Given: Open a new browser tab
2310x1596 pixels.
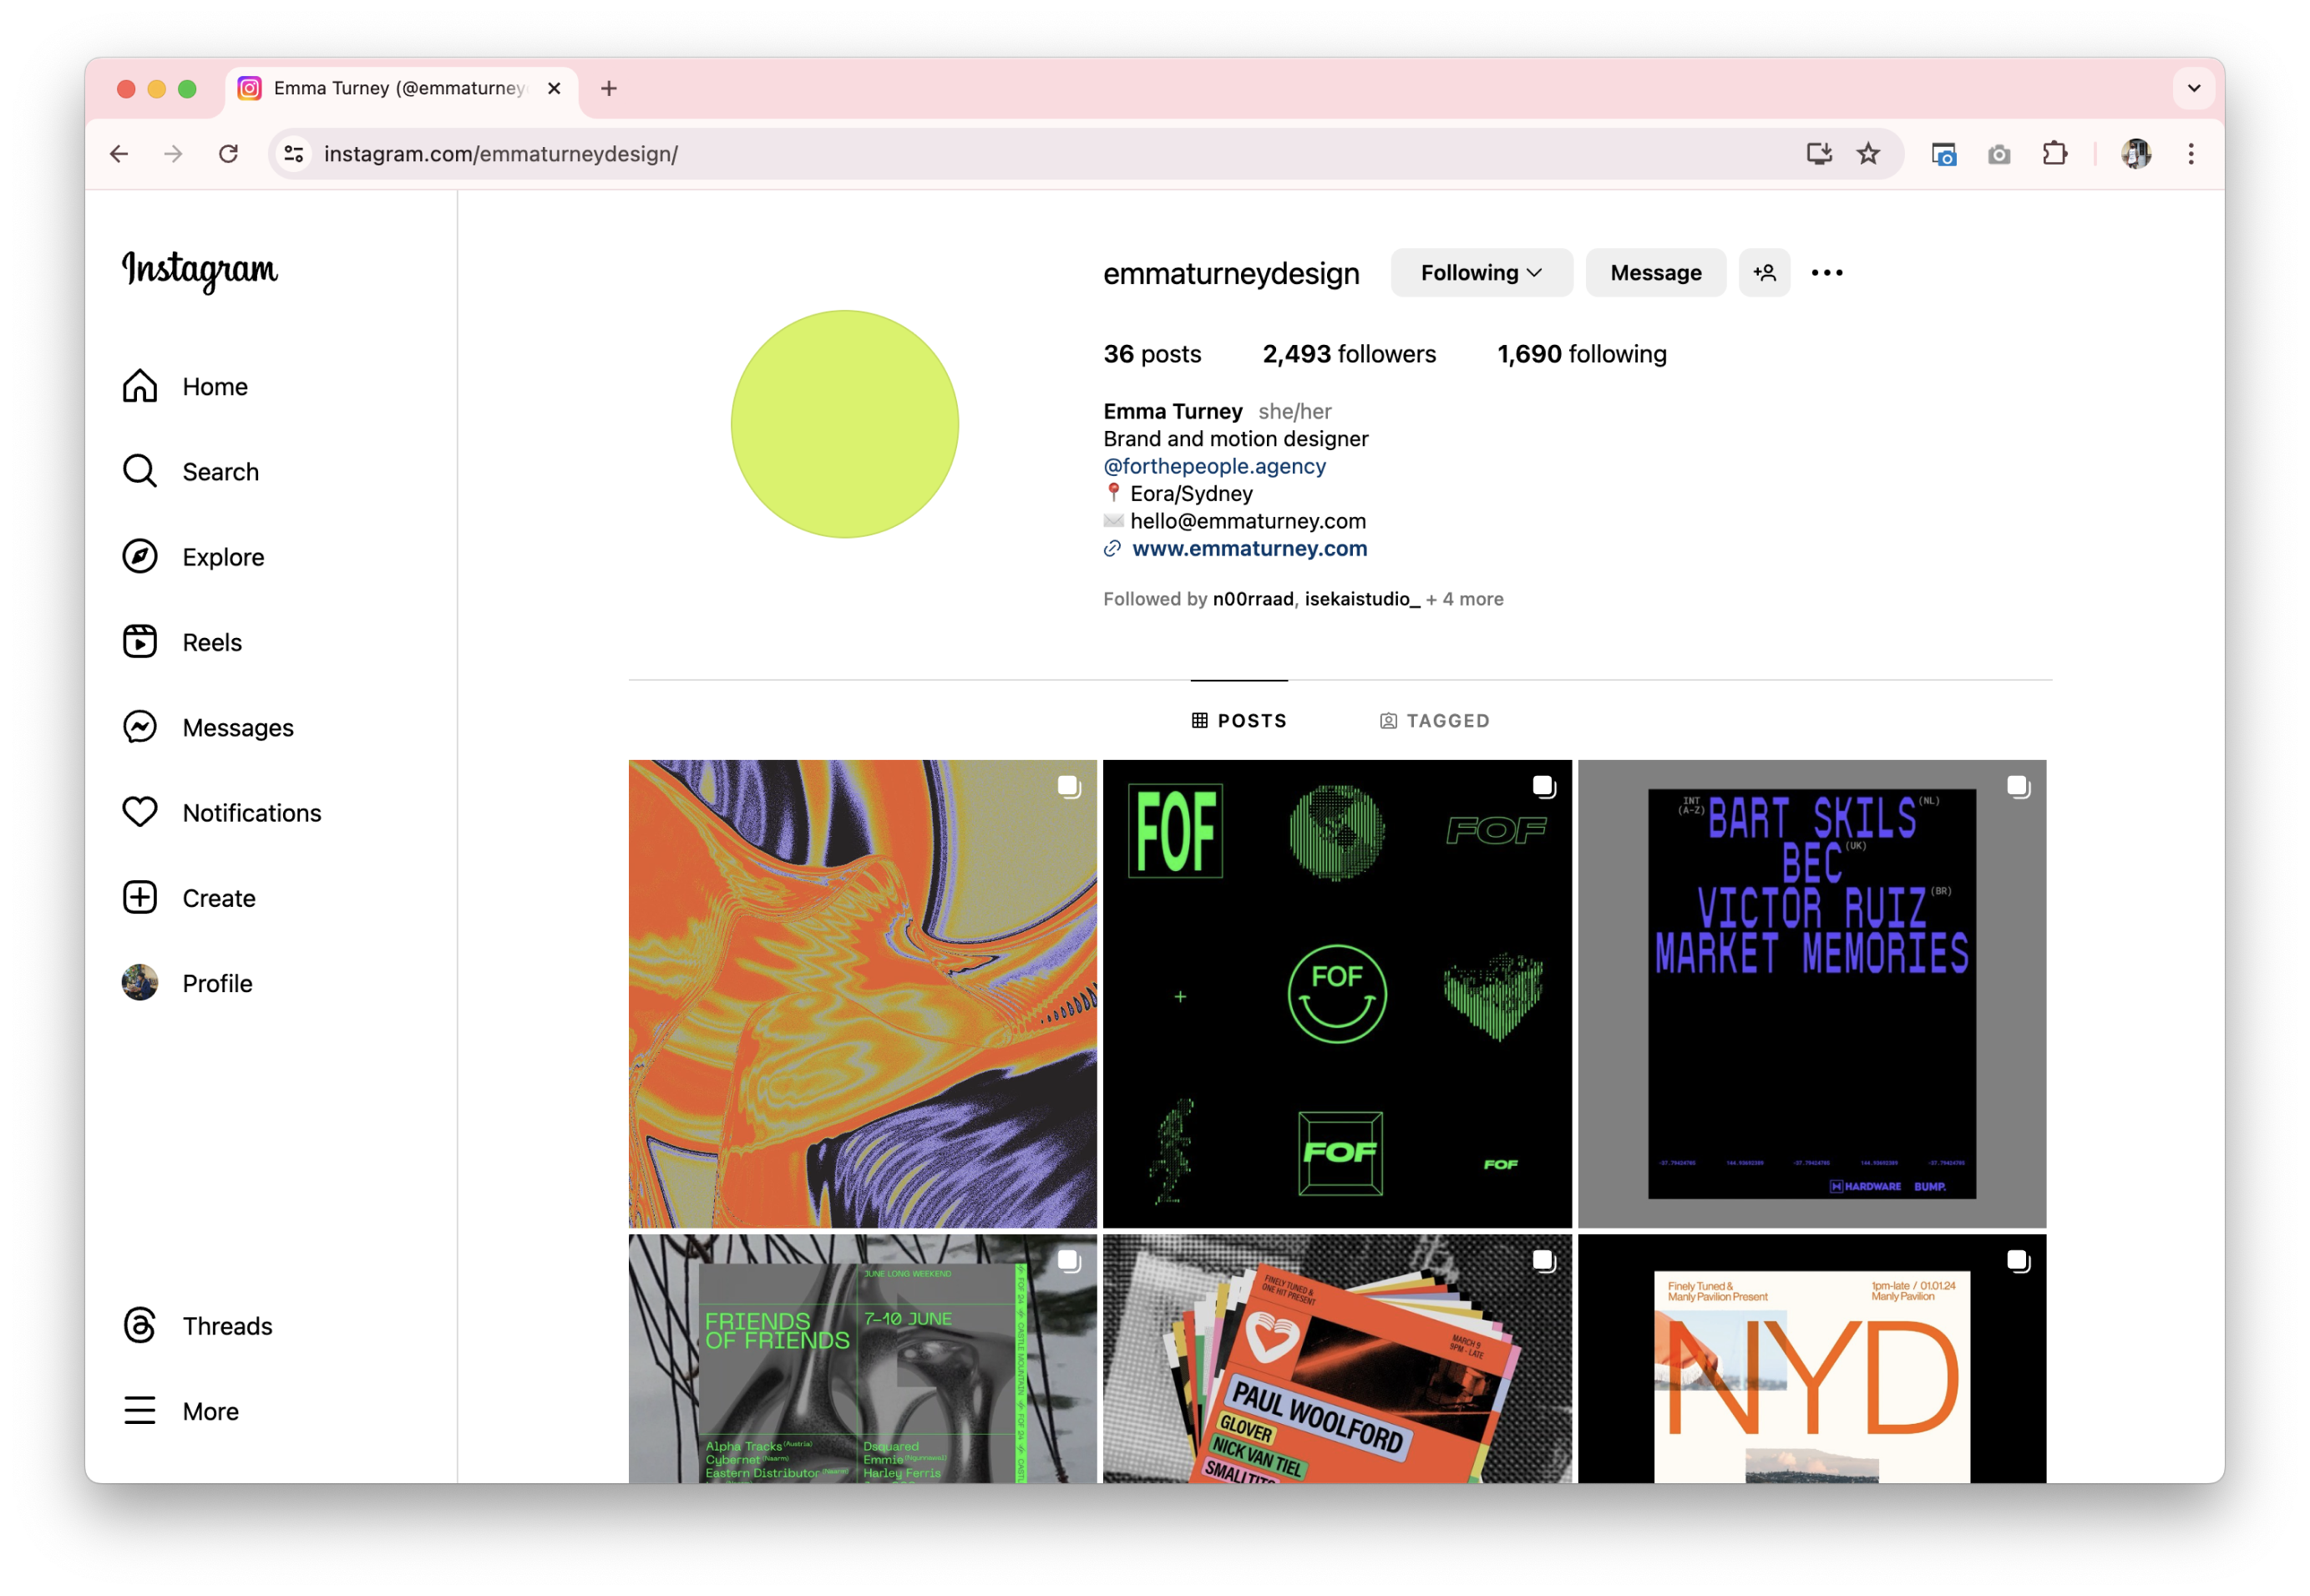Looking at the screenshot, I should tap(609, 88).
